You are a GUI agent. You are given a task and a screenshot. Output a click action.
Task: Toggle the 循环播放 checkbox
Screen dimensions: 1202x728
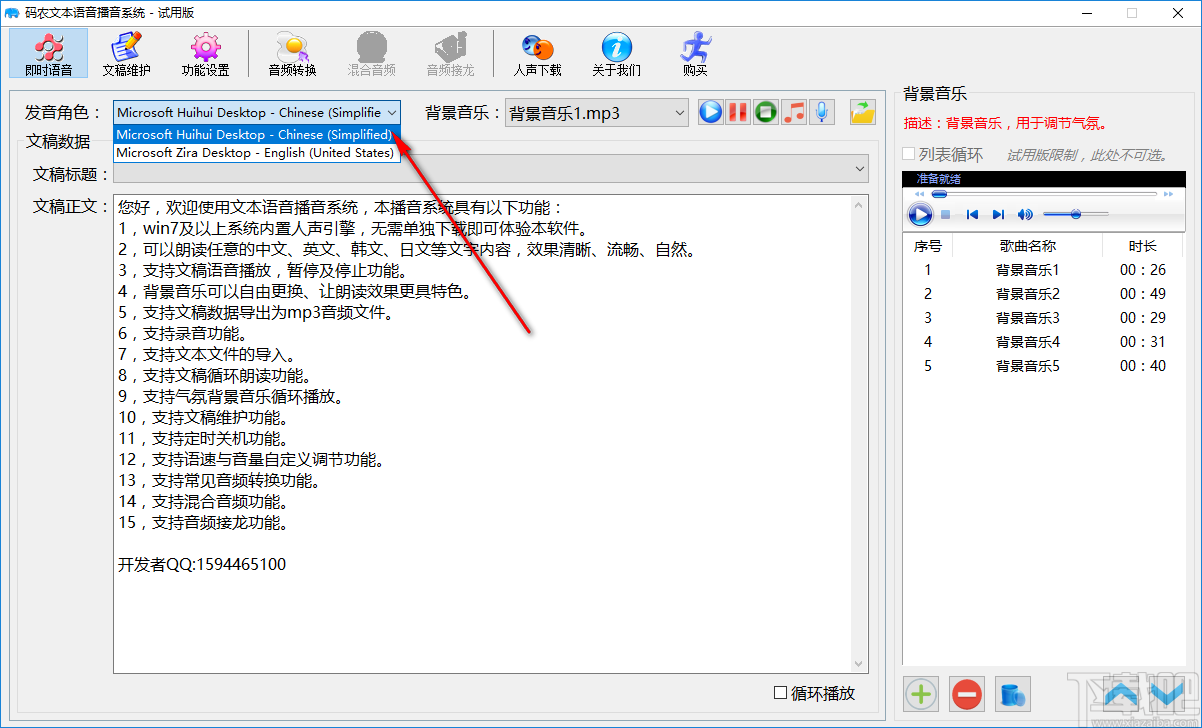(x=781, y=693)
